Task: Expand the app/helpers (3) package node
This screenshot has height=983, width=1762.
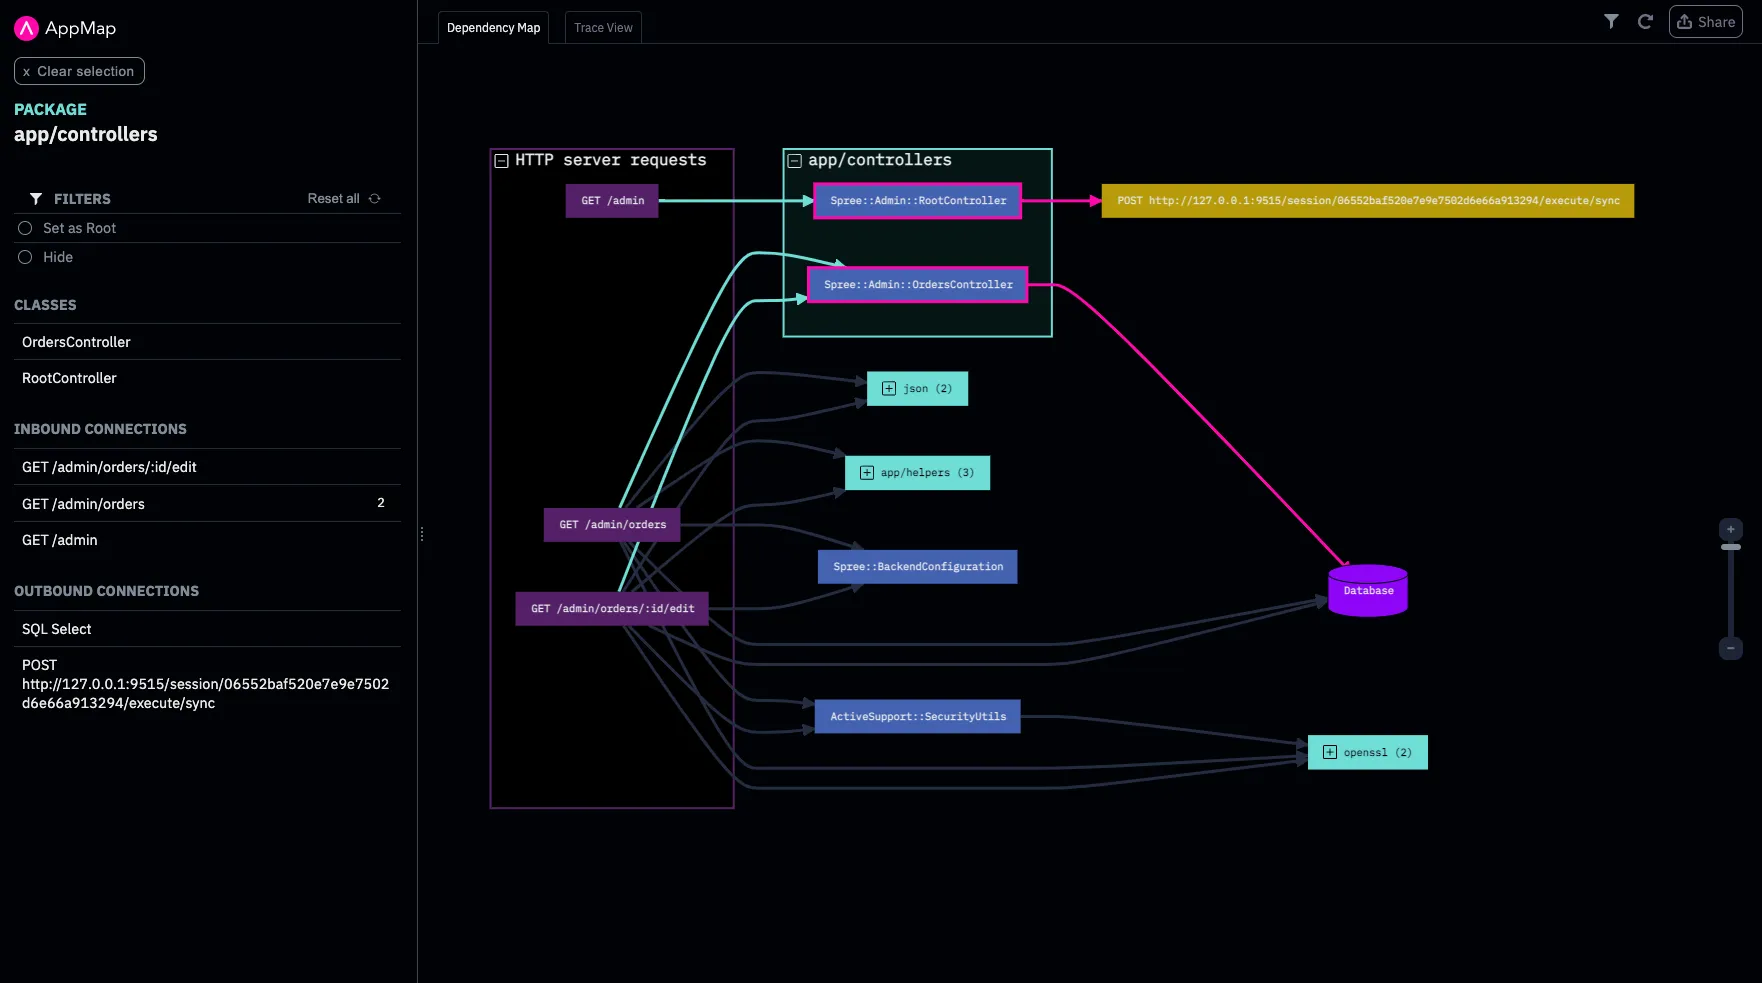Action: [x=867, y=472]
